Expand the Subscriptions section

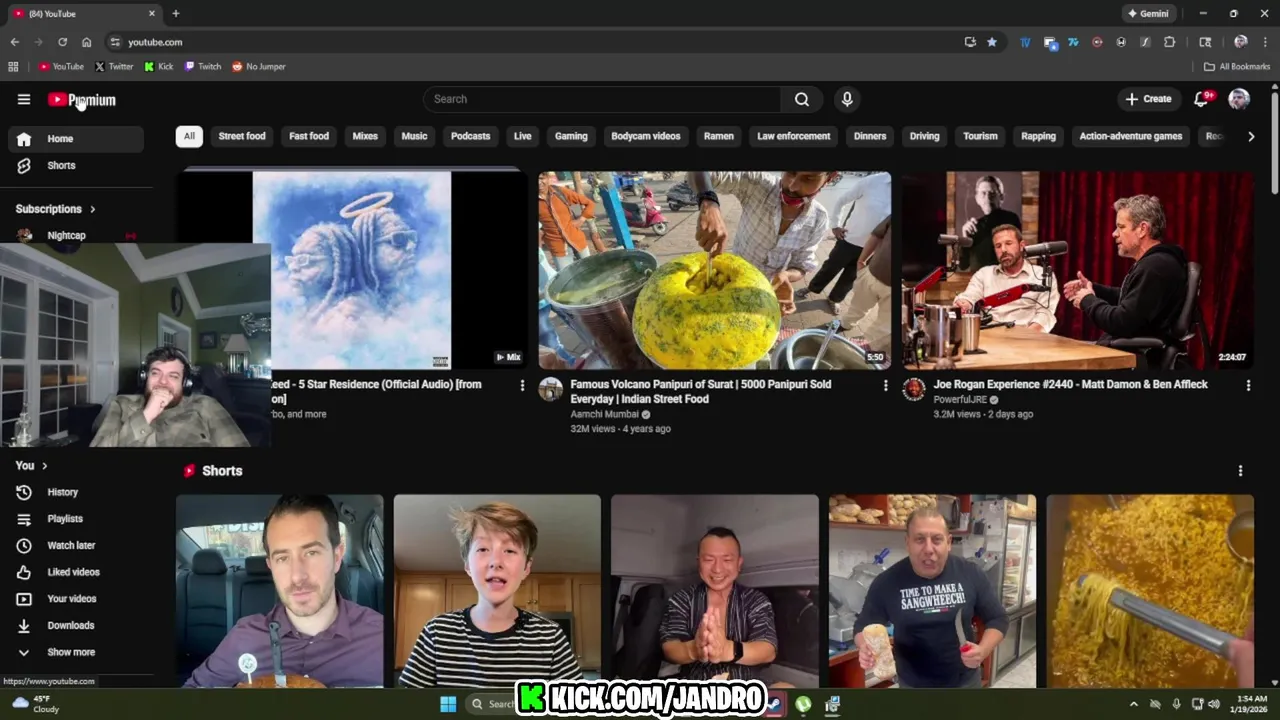(x=56, y=209)
